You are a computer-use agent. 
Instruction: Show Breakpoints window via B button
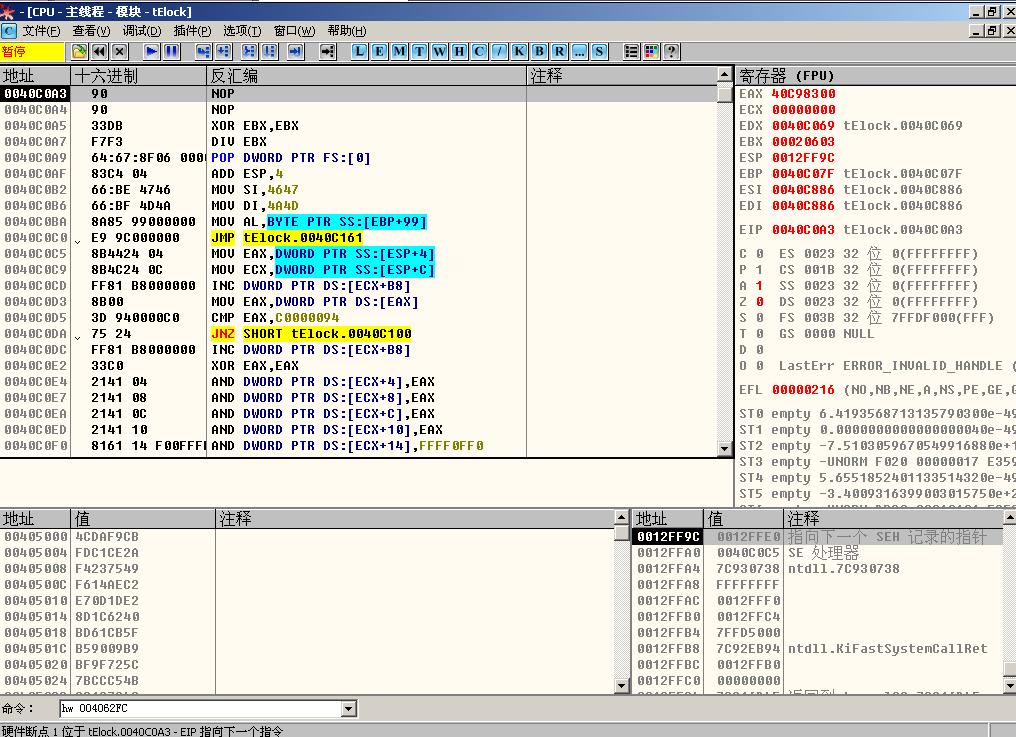click(540, 51)
